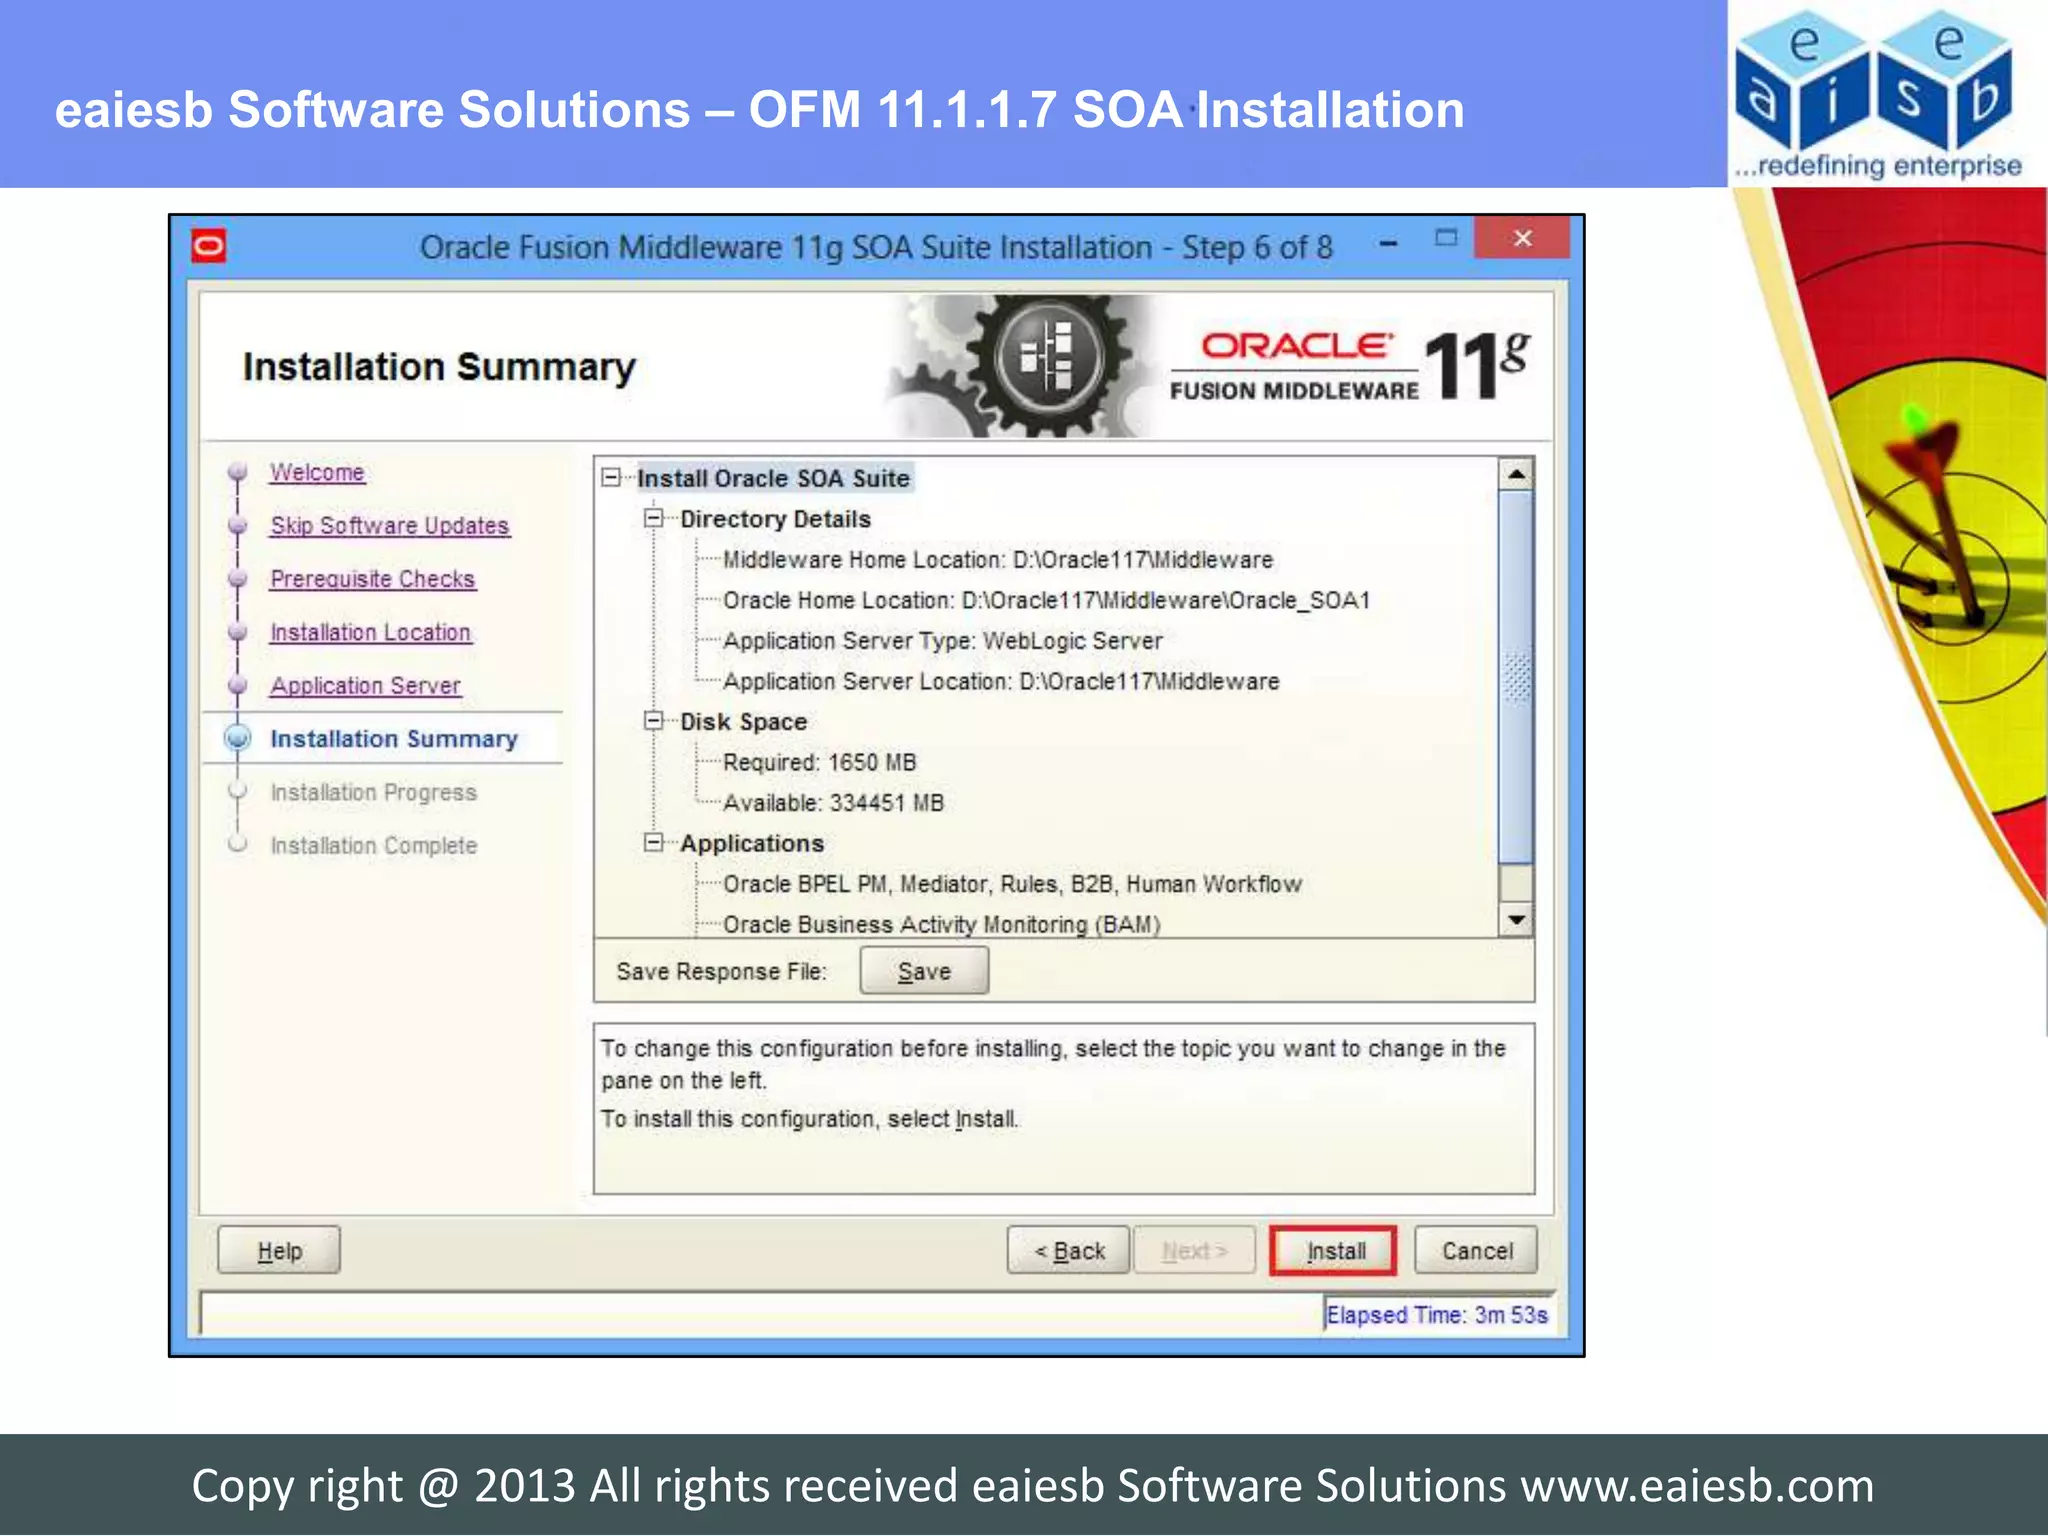This screenshot has width=2048, height=1536.
Task: Select Oracle Business Activity Monitoring (BAM) row
Action: pyautogui.click(x=941, y=924)
